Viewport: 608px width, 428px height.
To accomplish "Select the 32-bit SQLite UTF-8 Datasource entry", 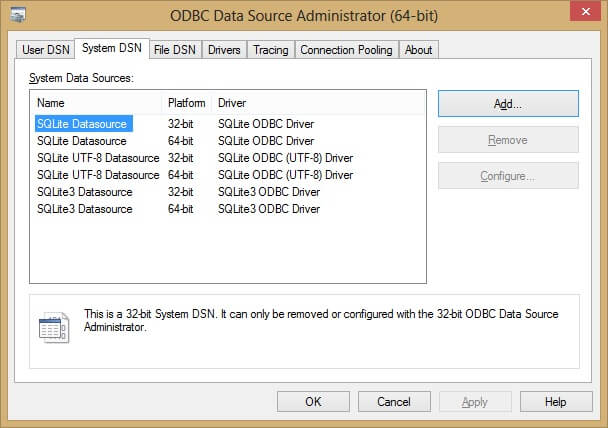I will (98, 158).
